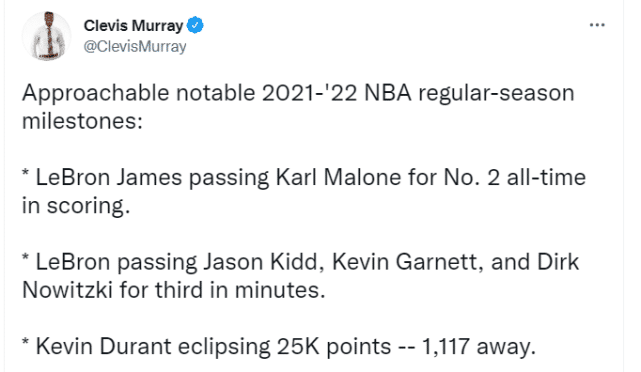641x372 pixels.
Task: Click the 'NBA' text in the tweet
Action: point(388,93)
